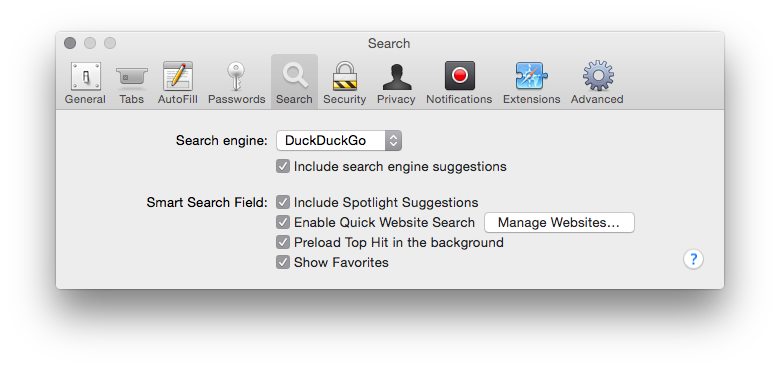Screen dimensions: 780x369
Task: Select the Extensions puzzle piece icon
Action: [x=531, y=76]
